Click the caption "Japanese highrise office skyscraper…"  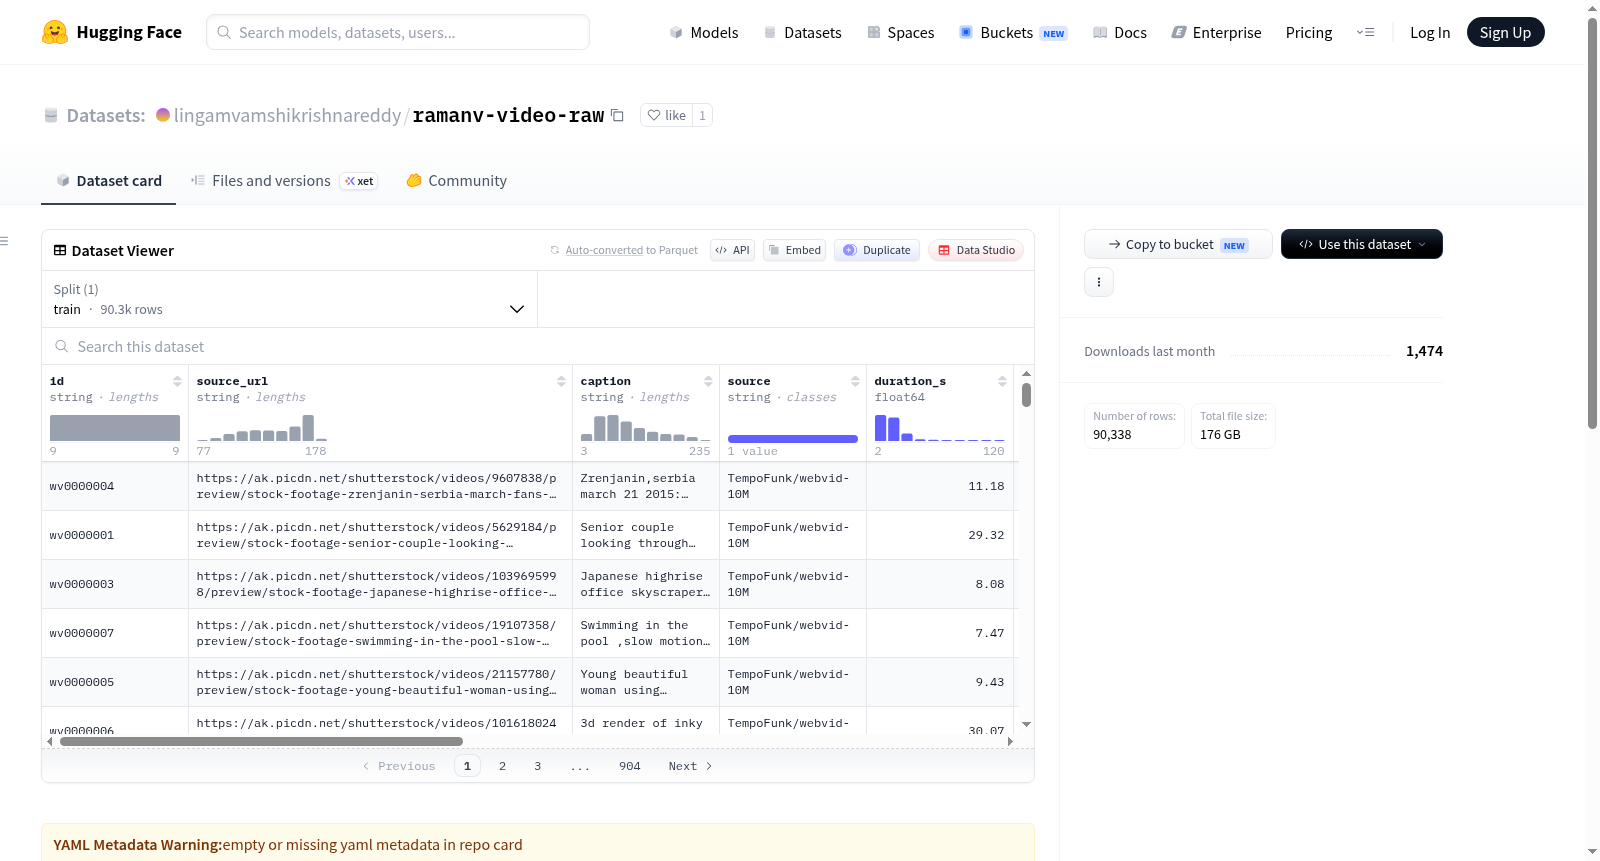pyautogui.click(x=645, y=584)
